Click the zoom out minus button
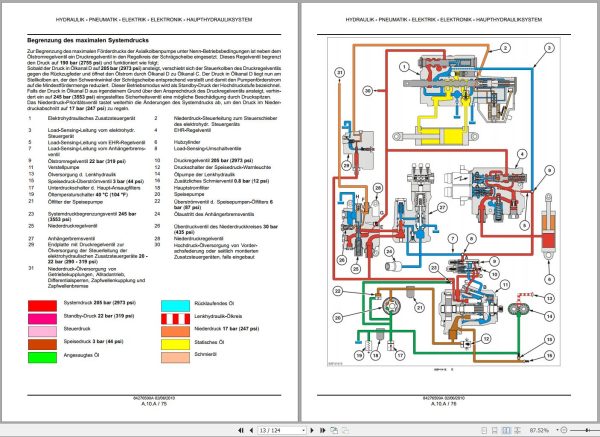Viewport: 600px width, 437px height. tap(564, 430)
